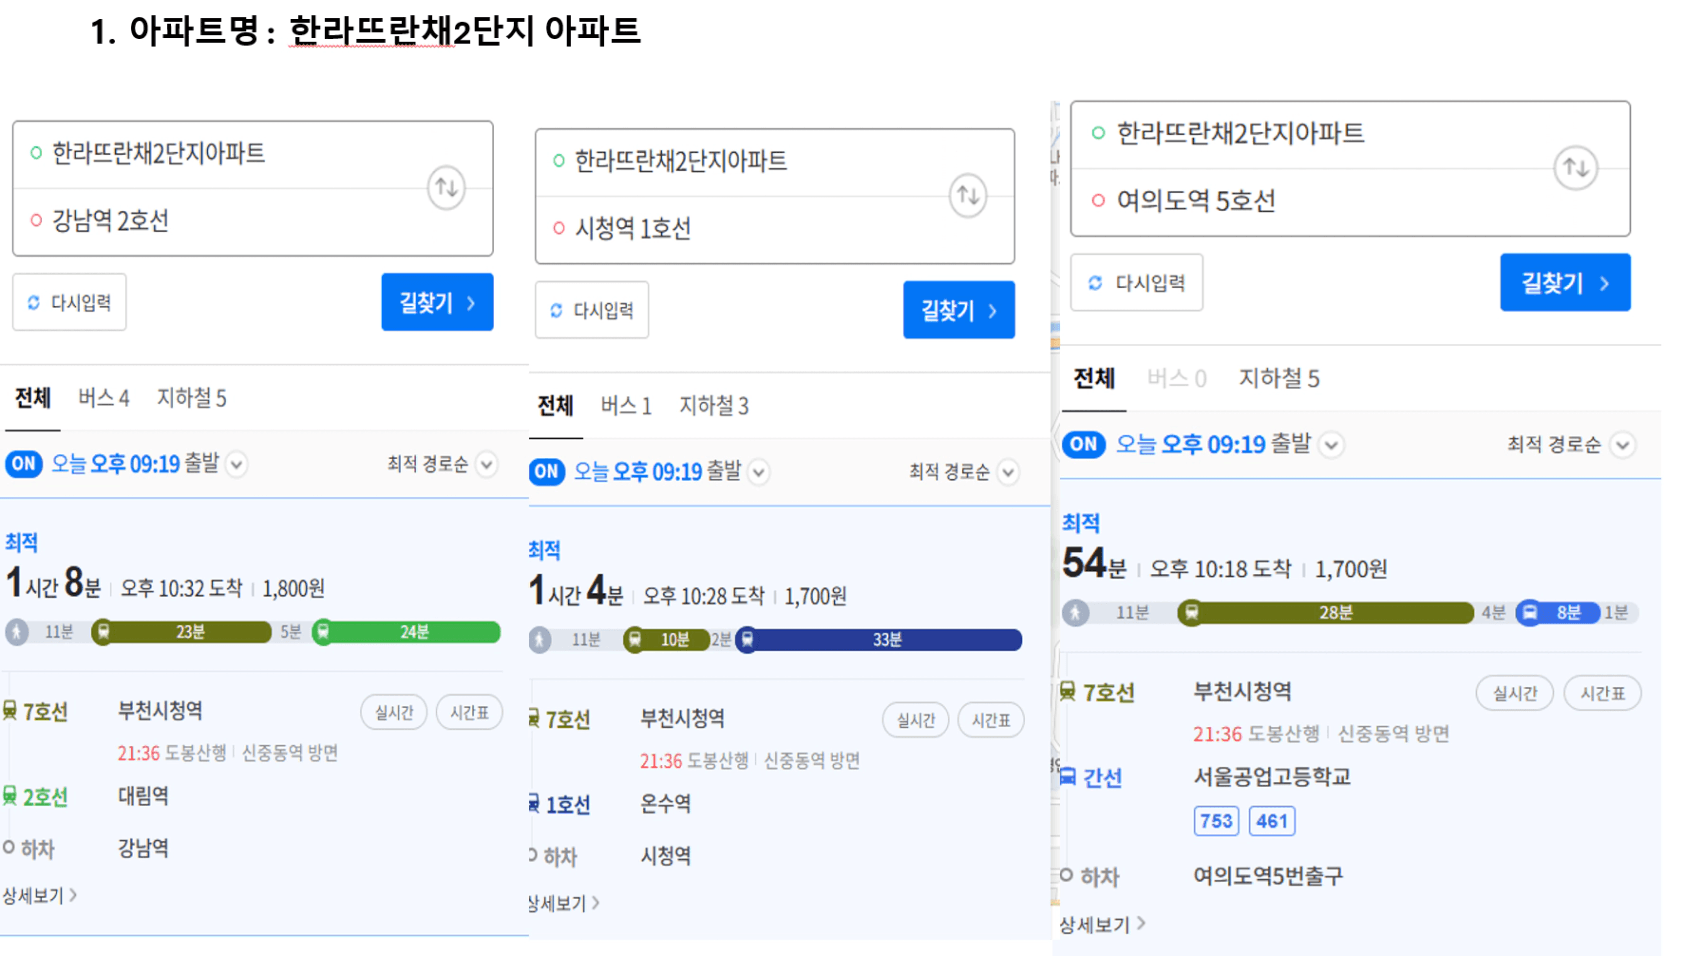
Task: Click refresh icon beside 다시입력 in Gangnam panel
Action: click(34, 302)
